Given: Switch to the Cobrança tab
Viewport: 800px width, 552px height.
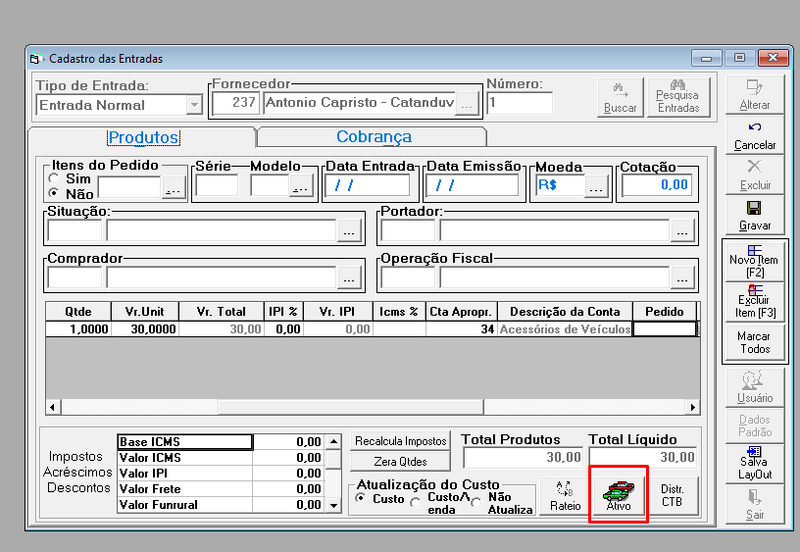Looking at the screenshot, I should 373,137.
